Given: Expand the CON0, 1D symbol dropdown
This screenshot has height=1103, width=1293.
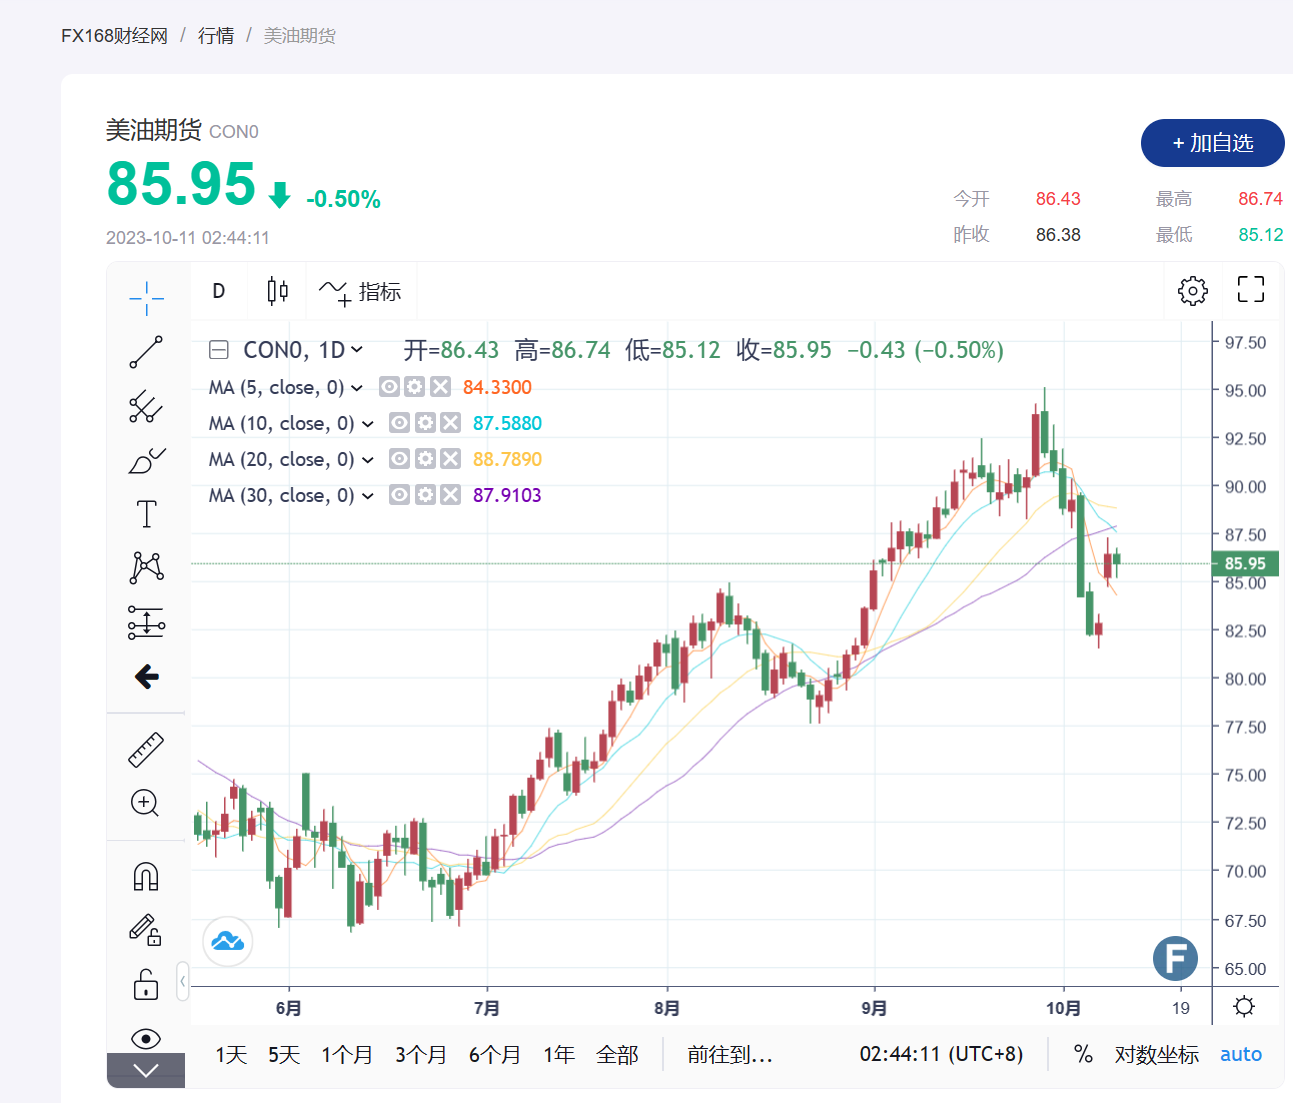Looking at the screenshot, I should pos(357,350).
